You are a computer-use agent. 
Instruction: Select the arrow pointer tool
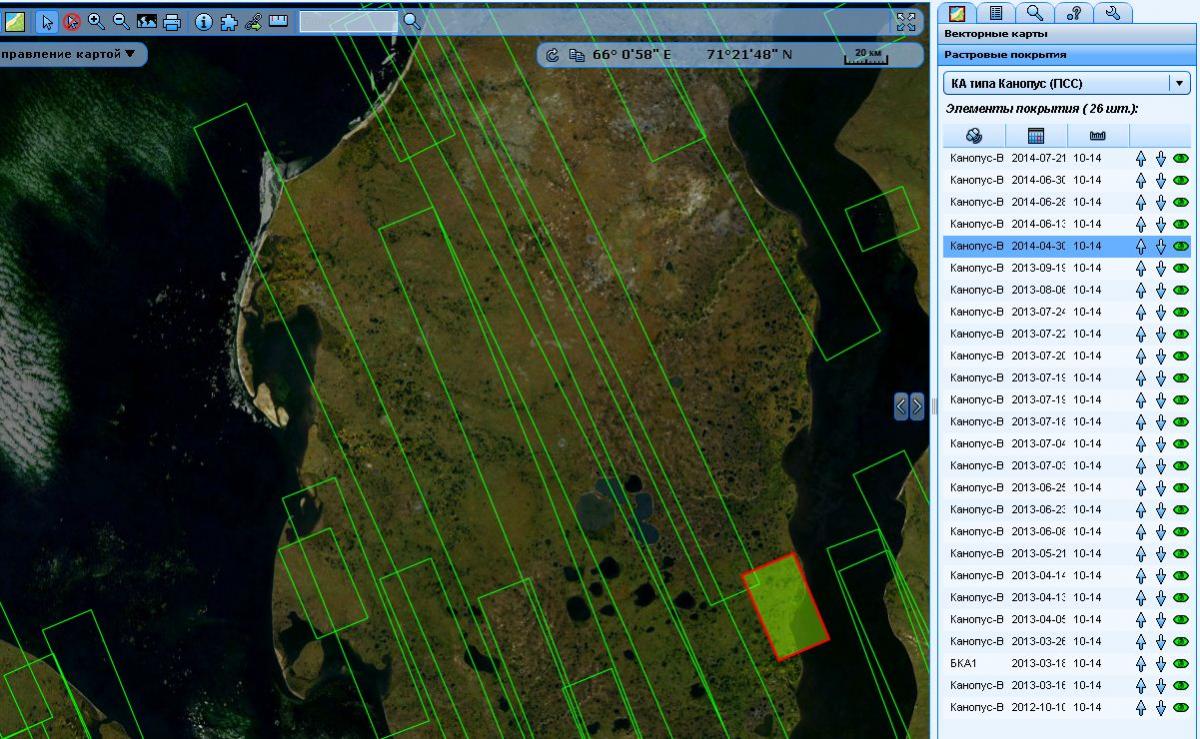[x=47, y=21]
